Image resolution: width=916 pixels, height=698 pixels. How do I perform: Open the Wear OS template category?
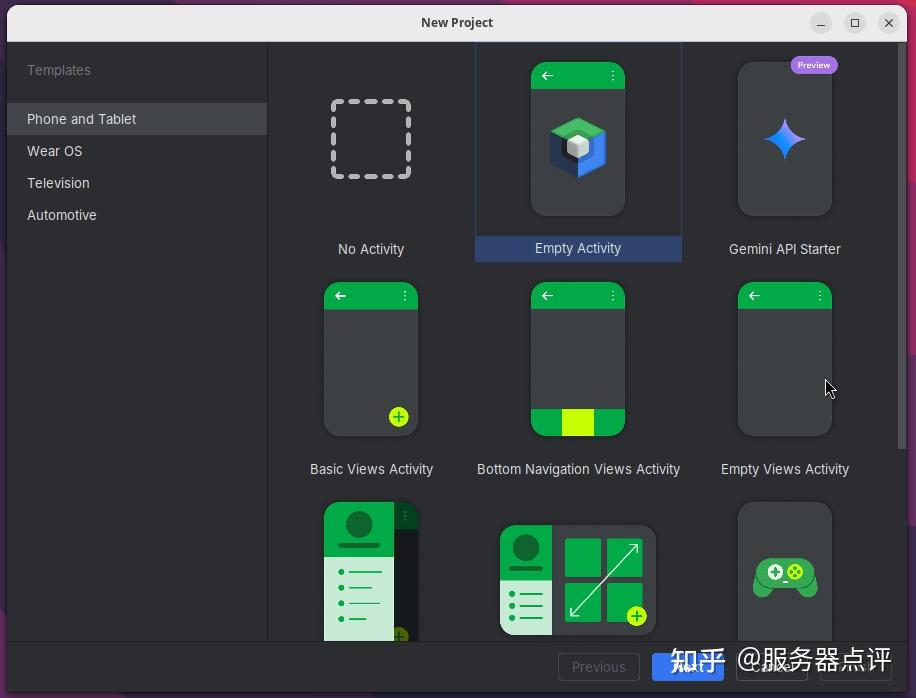click(x=54, y=151)
